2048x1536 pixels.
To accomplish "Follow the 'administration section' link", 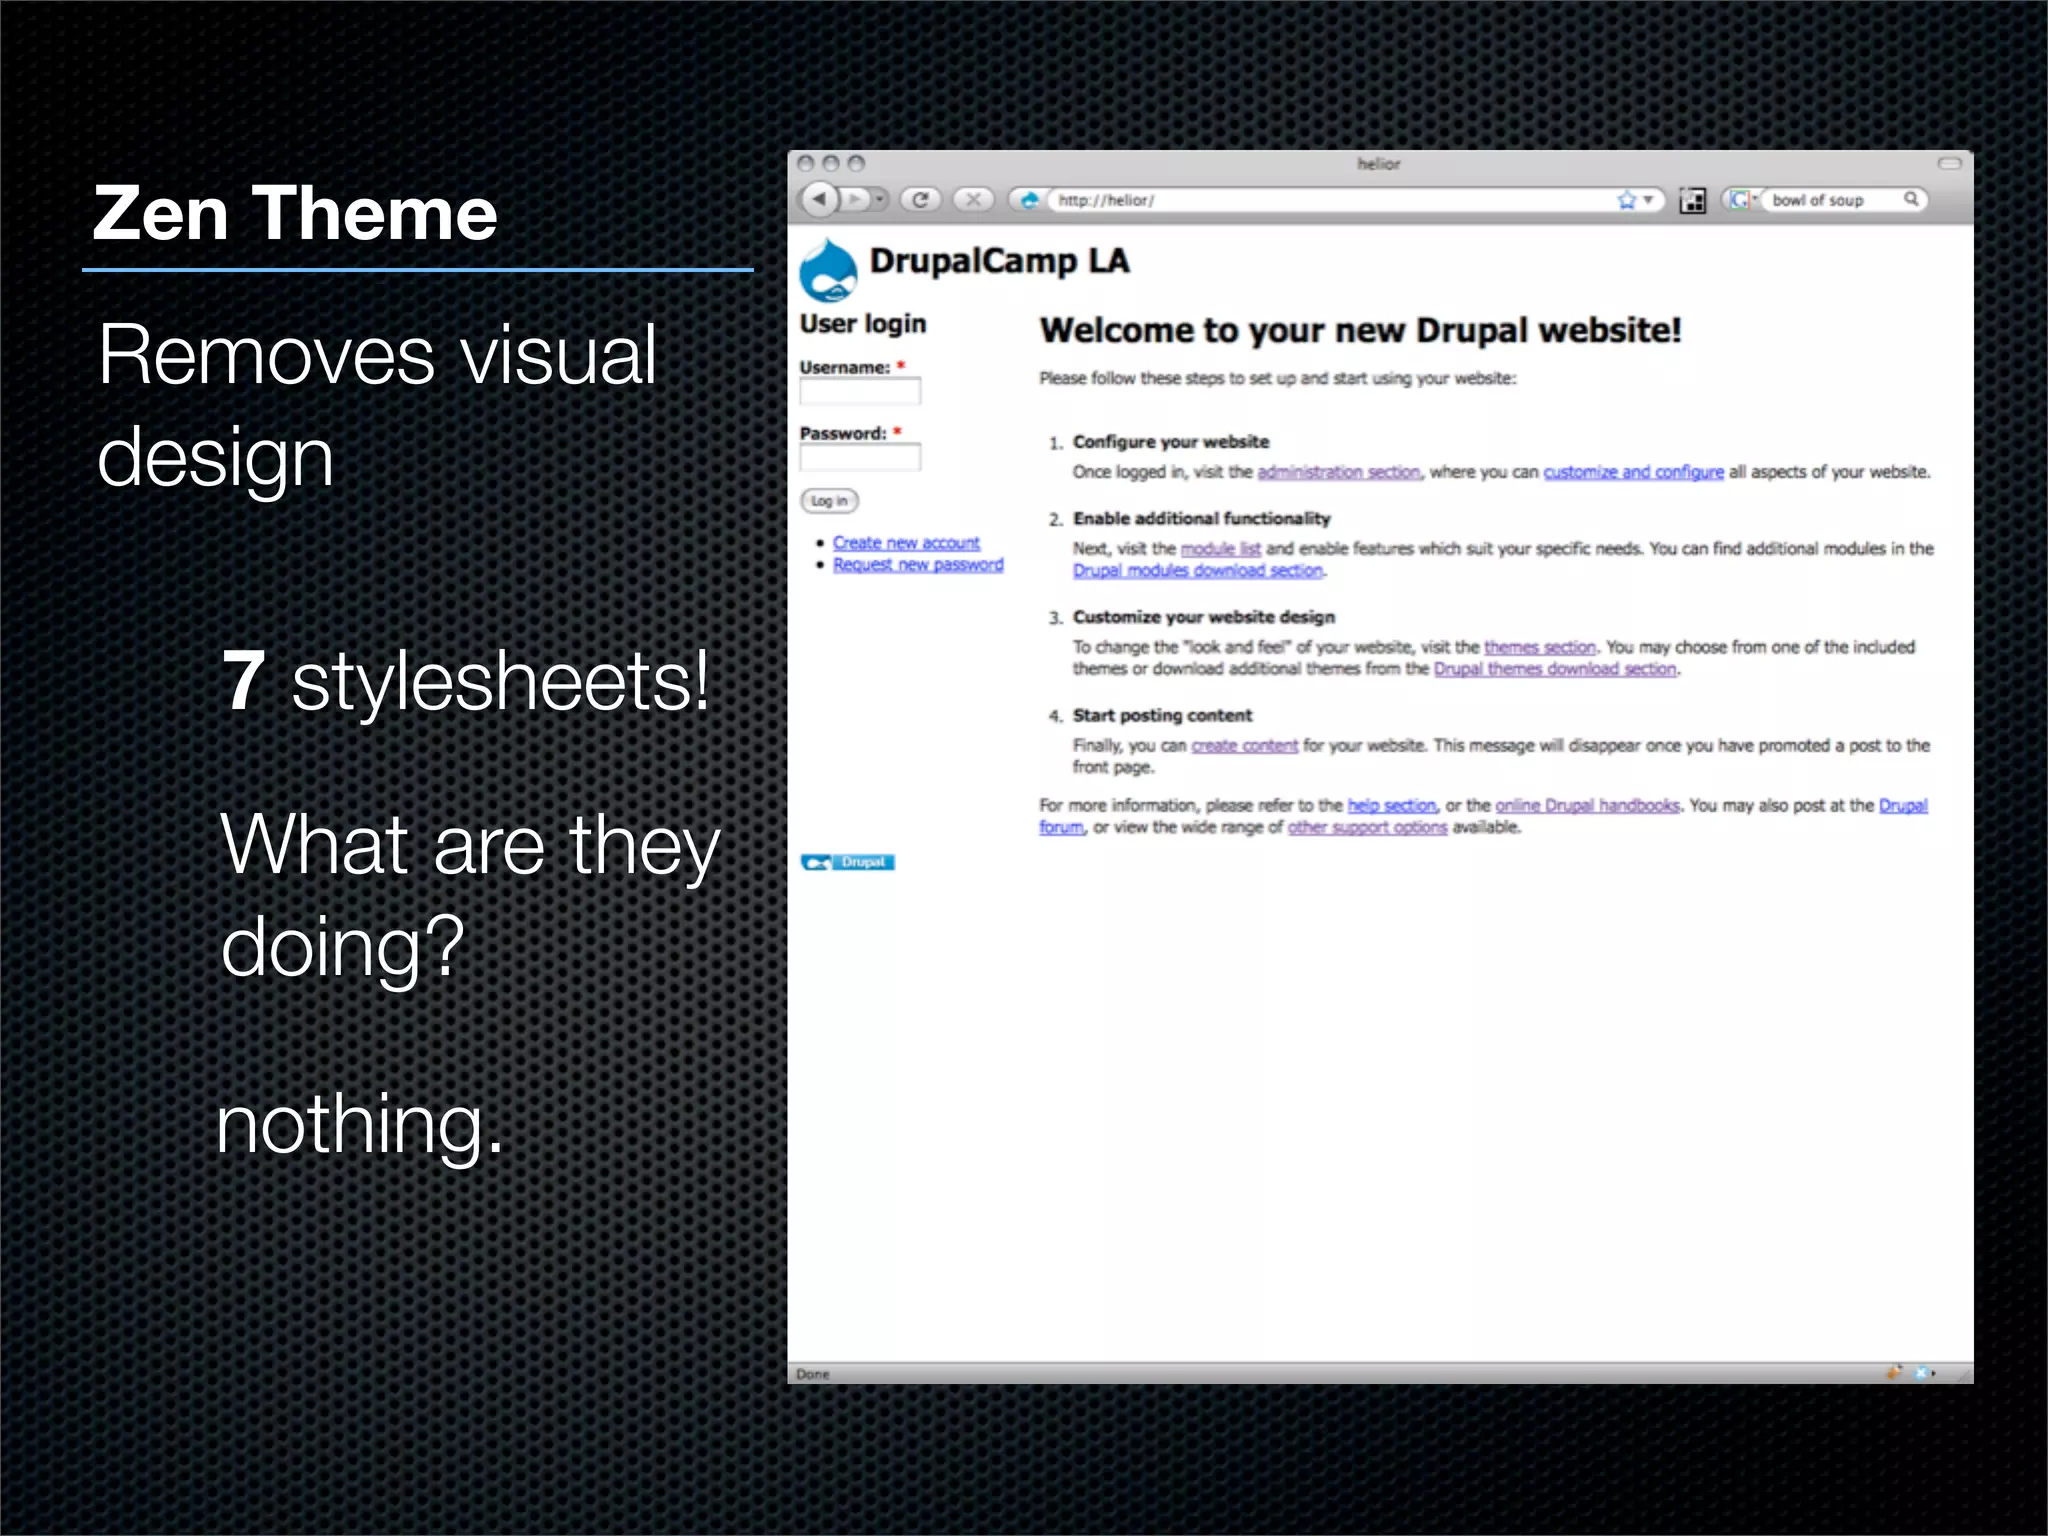I will [1339, 471].
